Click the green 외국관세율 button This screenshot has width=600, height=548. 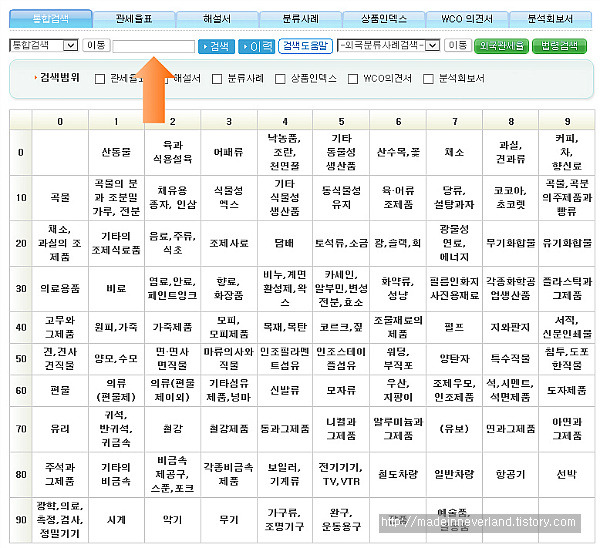pos(501,46)
